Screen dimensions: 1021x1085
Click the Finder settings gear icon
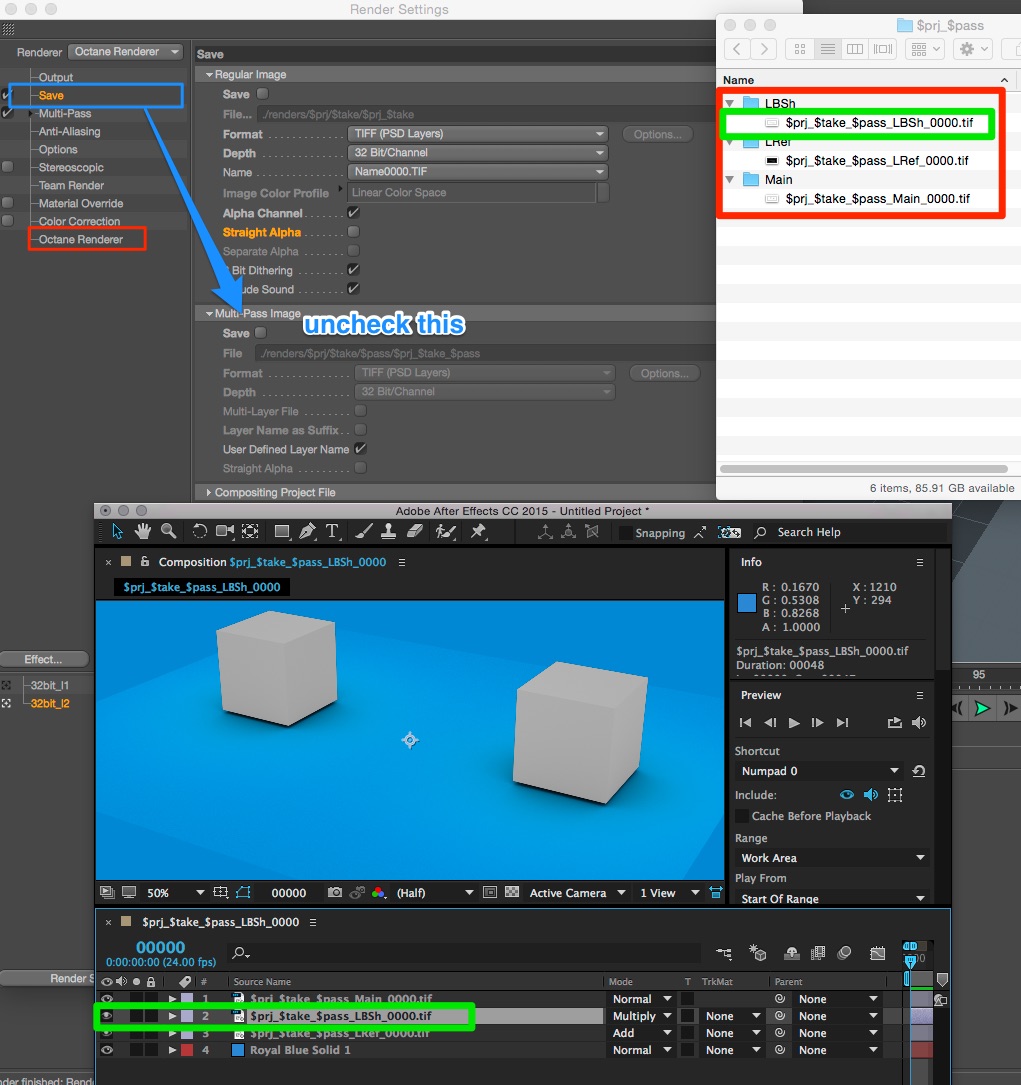coord(973,49)
